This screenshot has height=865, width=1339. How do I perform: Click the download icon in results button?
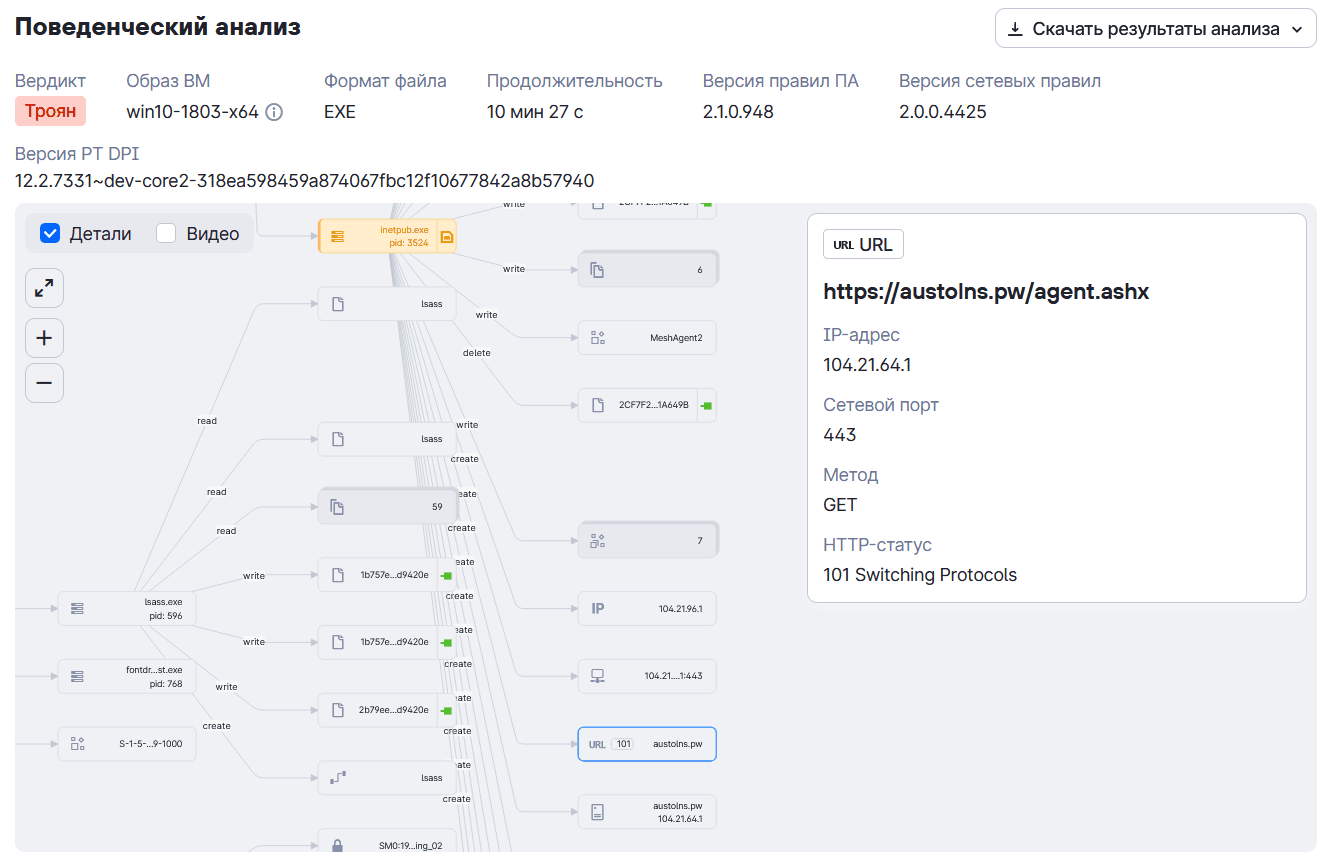(1015, 29)
